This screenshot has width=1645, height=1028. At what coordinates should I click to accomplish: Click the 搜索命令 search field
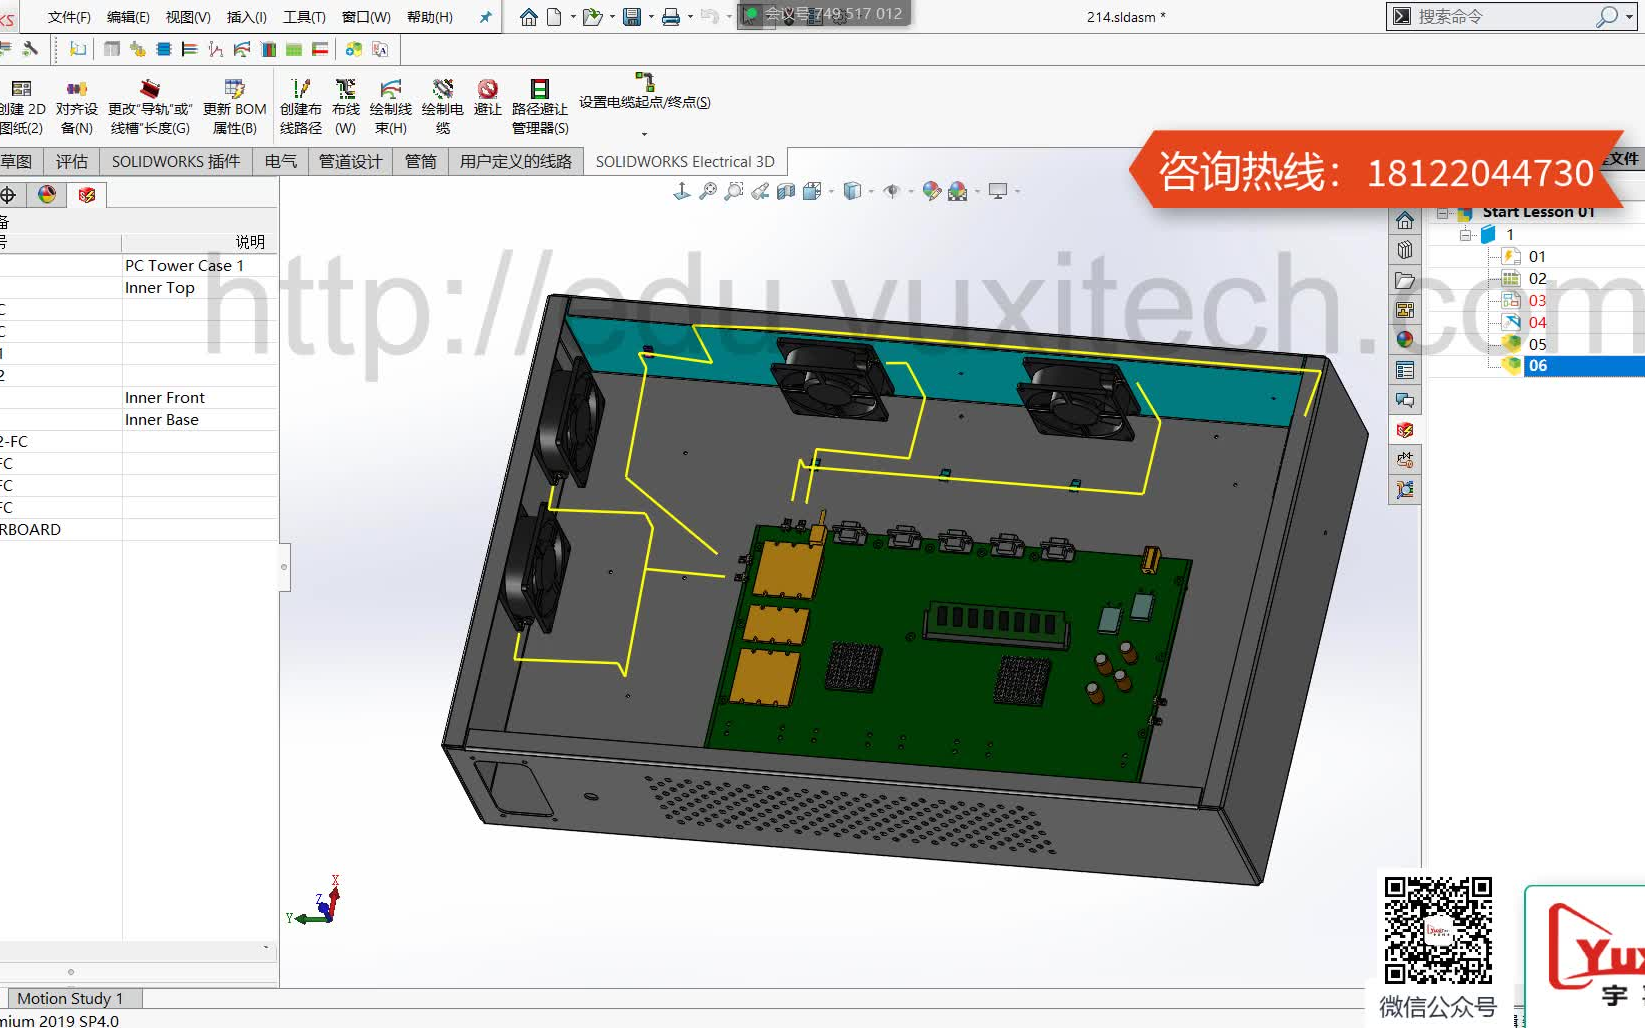point(1504,17)
